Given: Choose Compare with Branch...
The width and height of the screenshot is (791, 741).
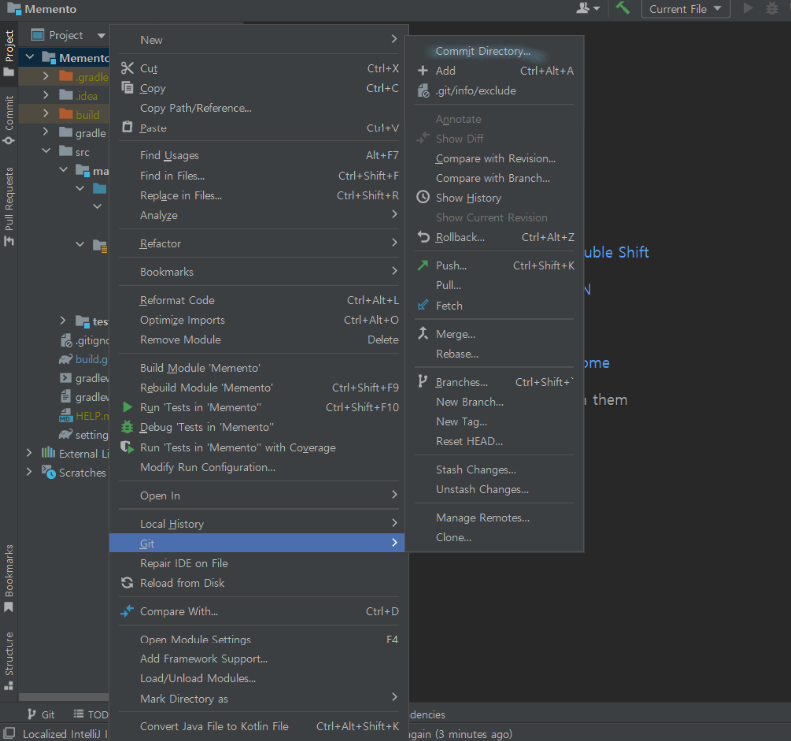Looking at the screenshot, I should pos(494,178).
